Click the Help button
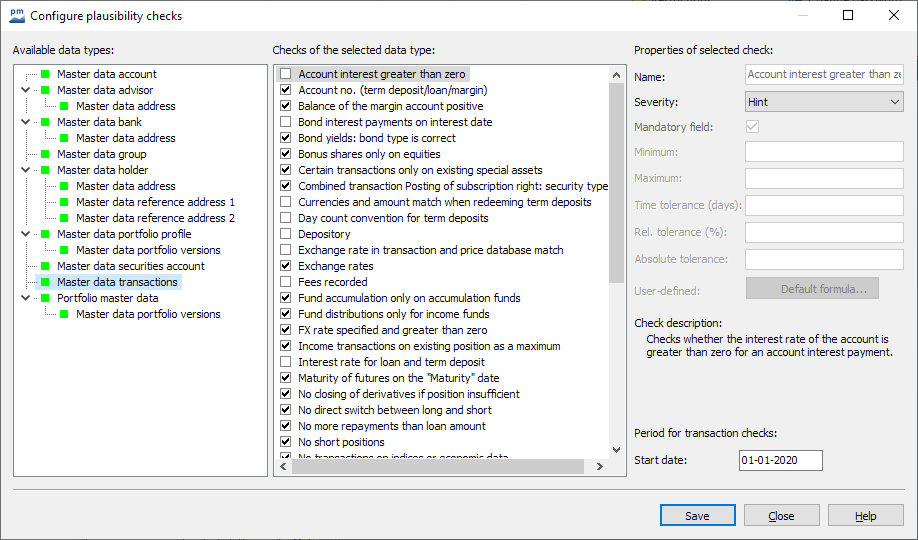The height and width of the screenshot is (540, 918). pos(865,516)
